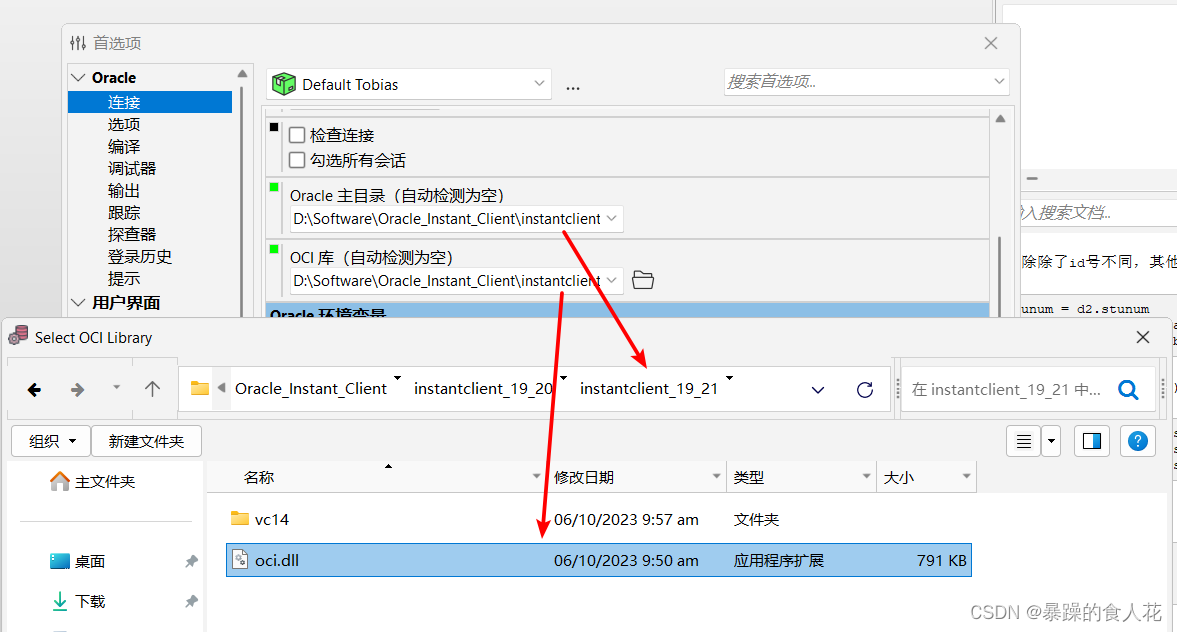Click the 新建文件夹 button
This screenshot has width=1177, height=632.
[146, 440]
